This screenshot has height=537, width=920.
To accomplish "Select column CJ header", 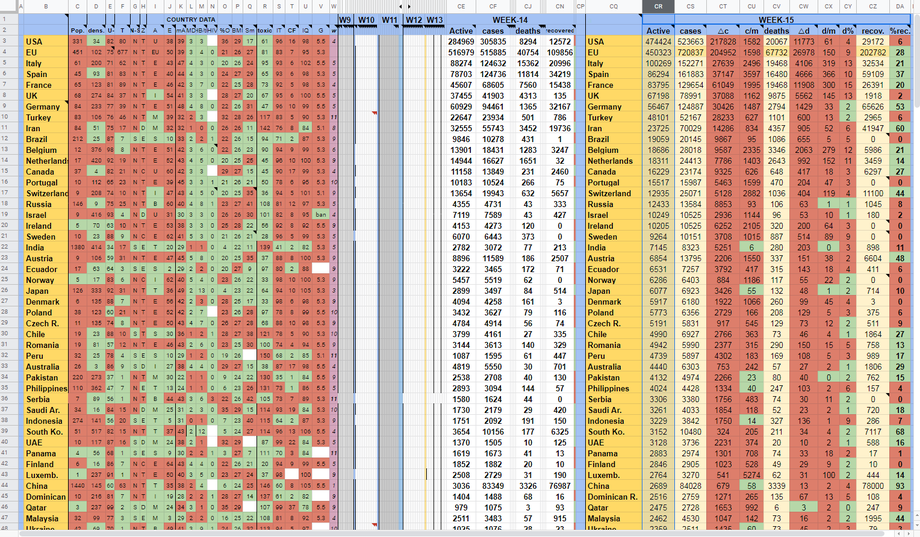I will click(x=527, y=6).
